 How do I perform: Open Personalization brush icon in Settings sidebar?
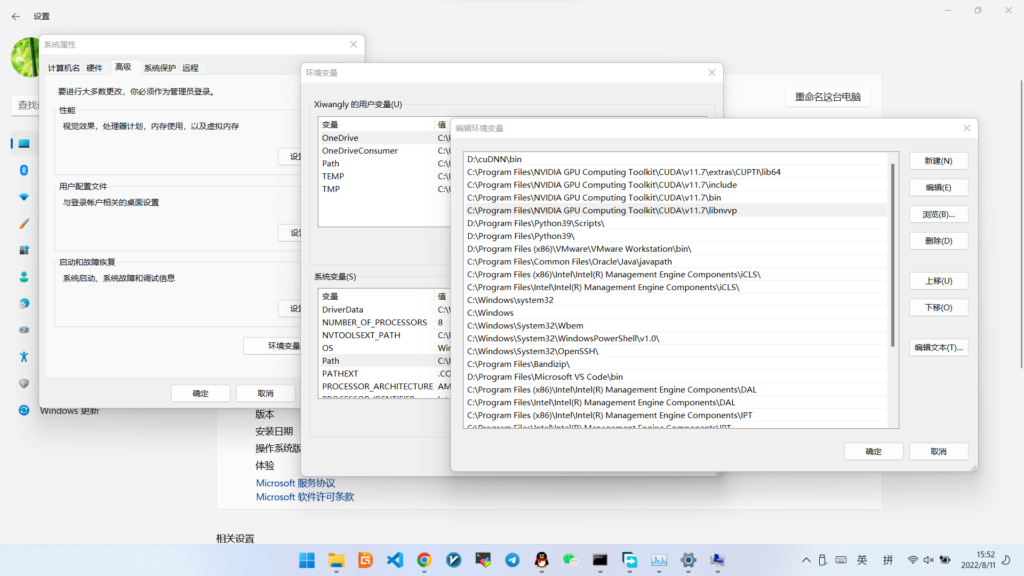24,223
